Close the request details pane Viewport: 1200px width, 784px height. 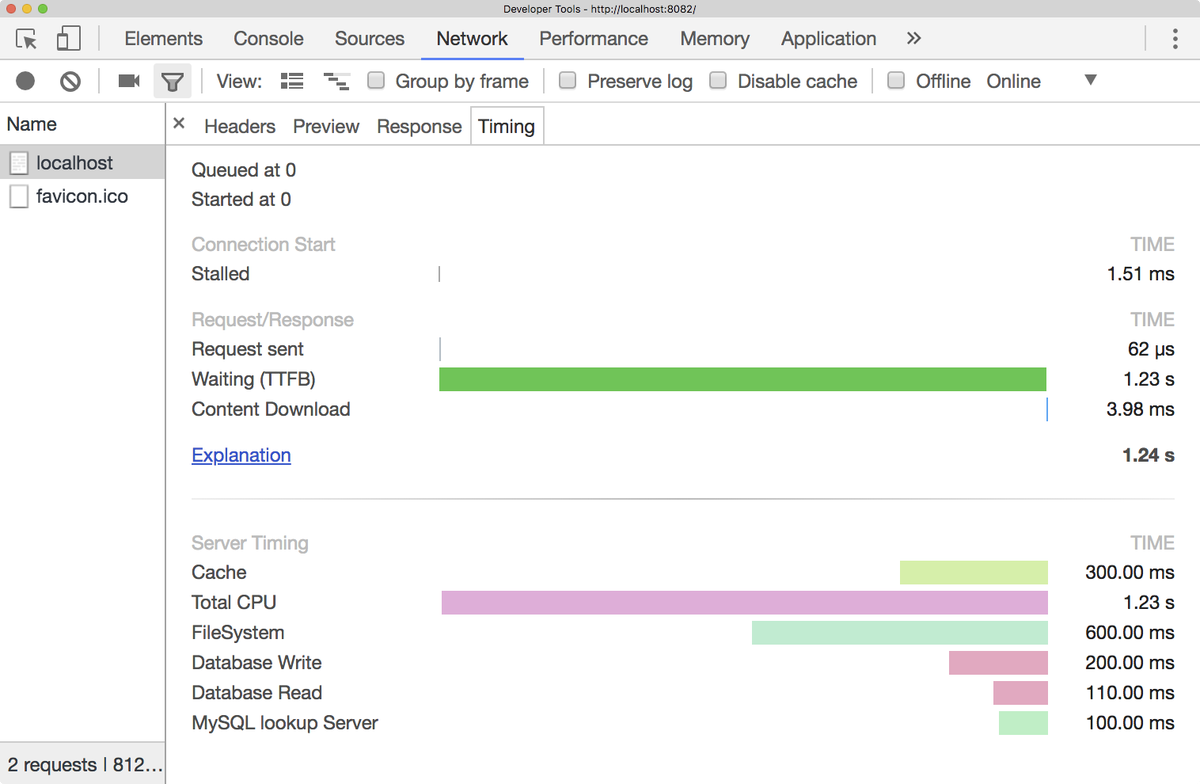coord(178,125)
